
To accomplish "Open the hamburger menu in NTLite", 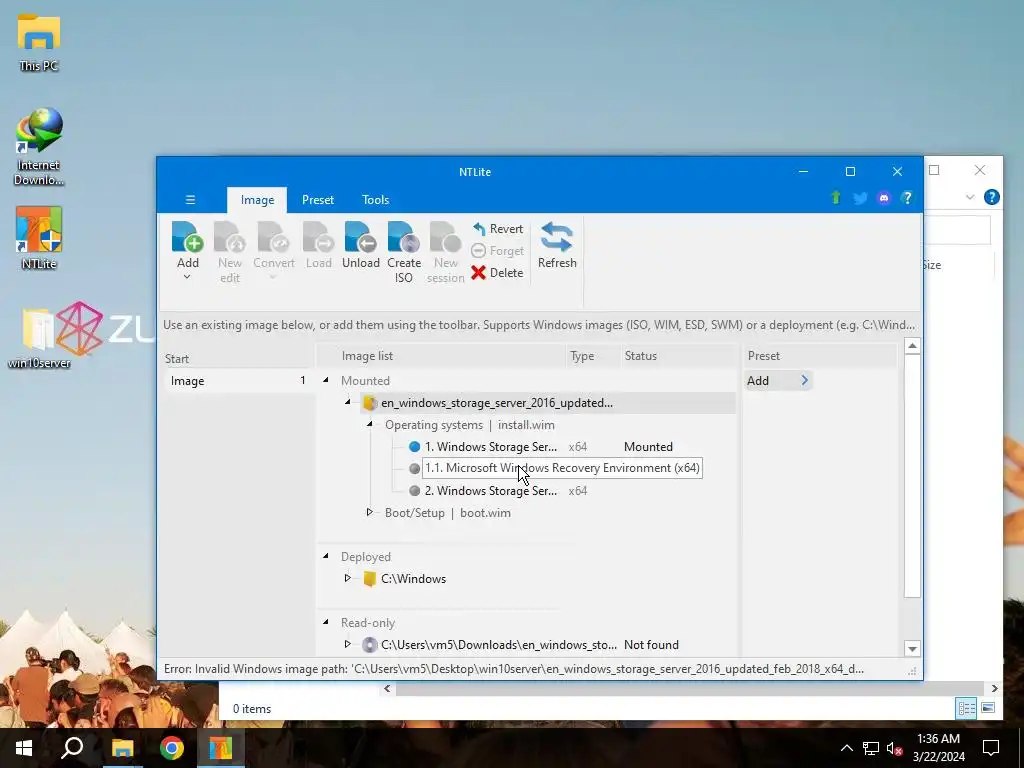I will pyautogui.click(x=190, y=200).
